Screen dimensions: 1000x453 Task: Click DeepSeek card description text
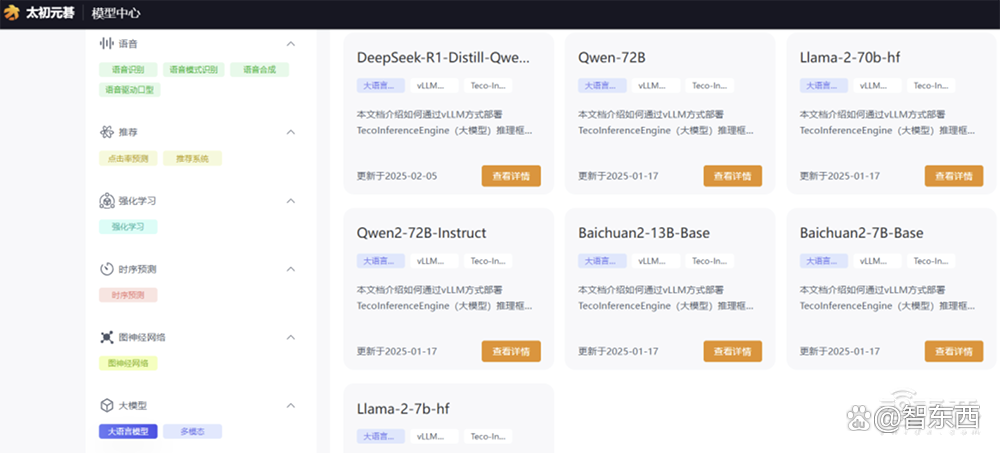pos(444,123)
